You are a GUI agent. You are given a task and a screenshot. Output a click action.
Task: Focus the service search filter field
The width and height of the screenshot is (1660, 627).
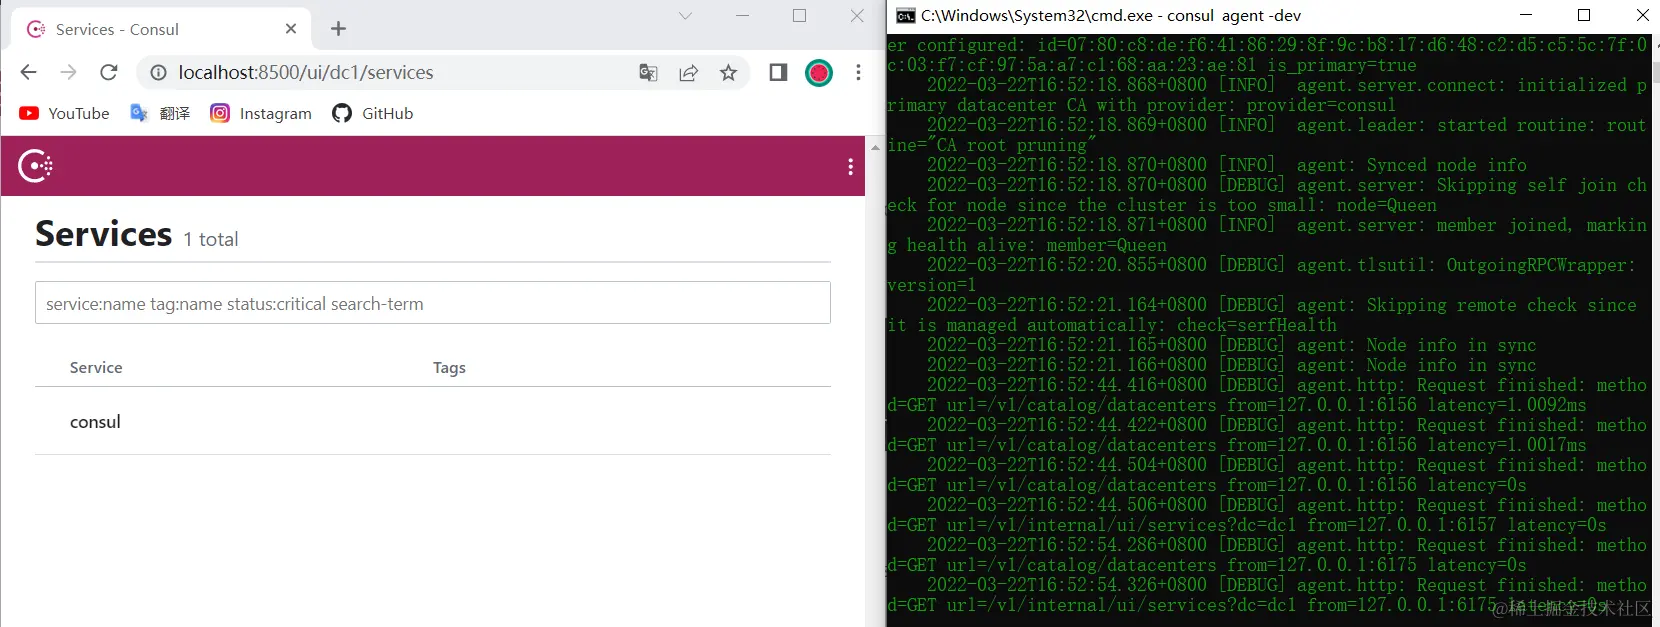click(433, 303)
